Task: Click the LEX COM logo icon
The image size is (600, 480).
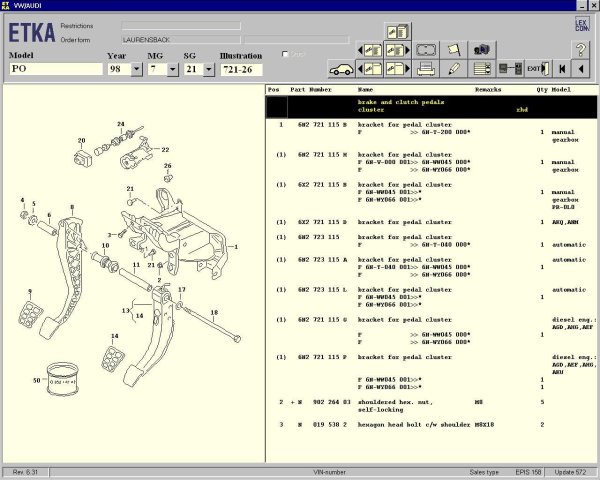Action: point(582,24)
